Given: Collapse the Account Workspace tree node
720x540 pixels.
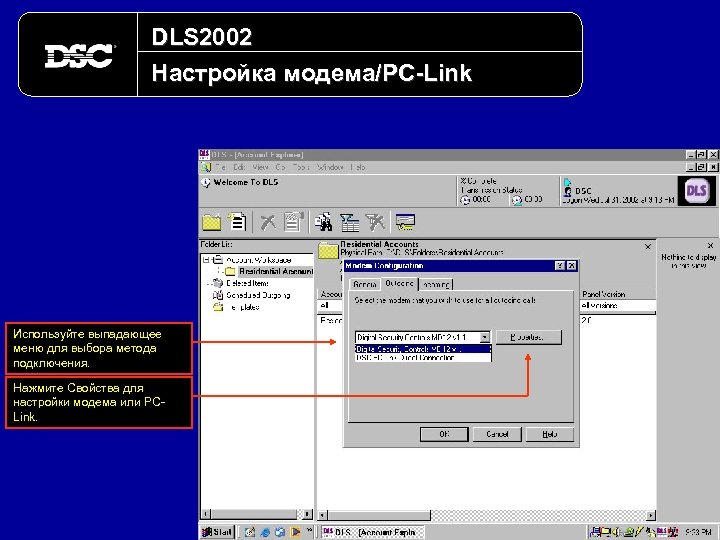Looking at the screenshot, I should click(207, 259).
